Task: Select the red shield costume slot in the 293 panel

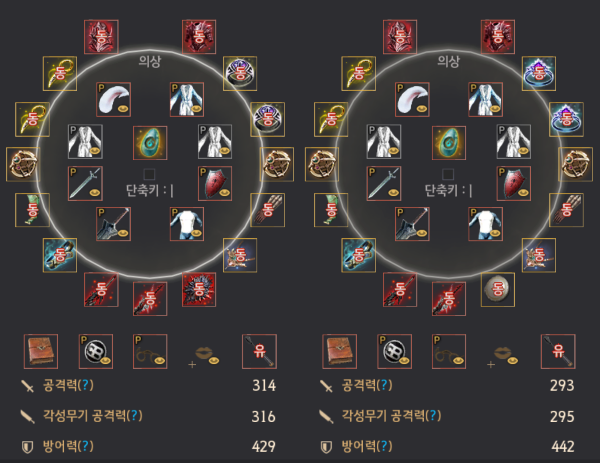Action: tap(514, 183)
